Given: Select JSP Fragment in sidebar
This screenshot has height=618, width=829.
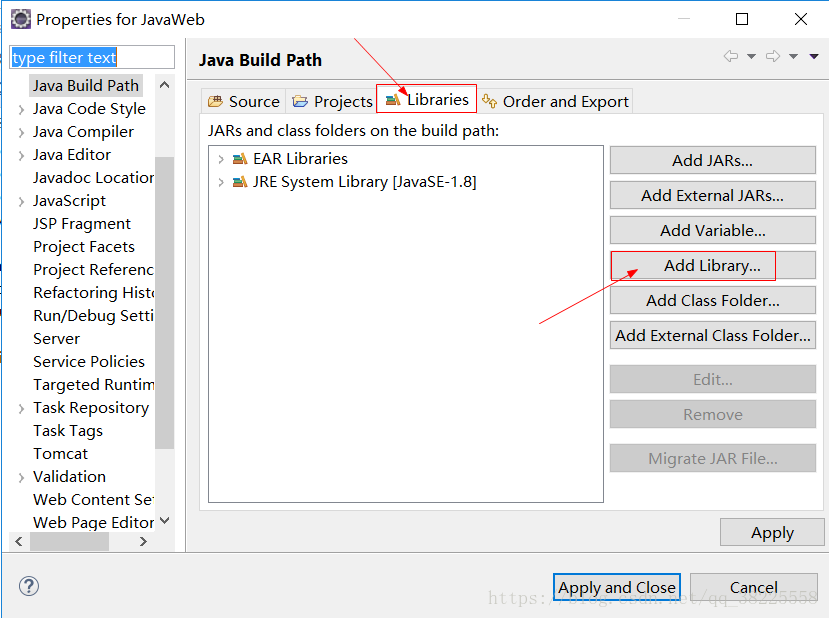Looking at the screenshot, I should click(x=82, y=224).
